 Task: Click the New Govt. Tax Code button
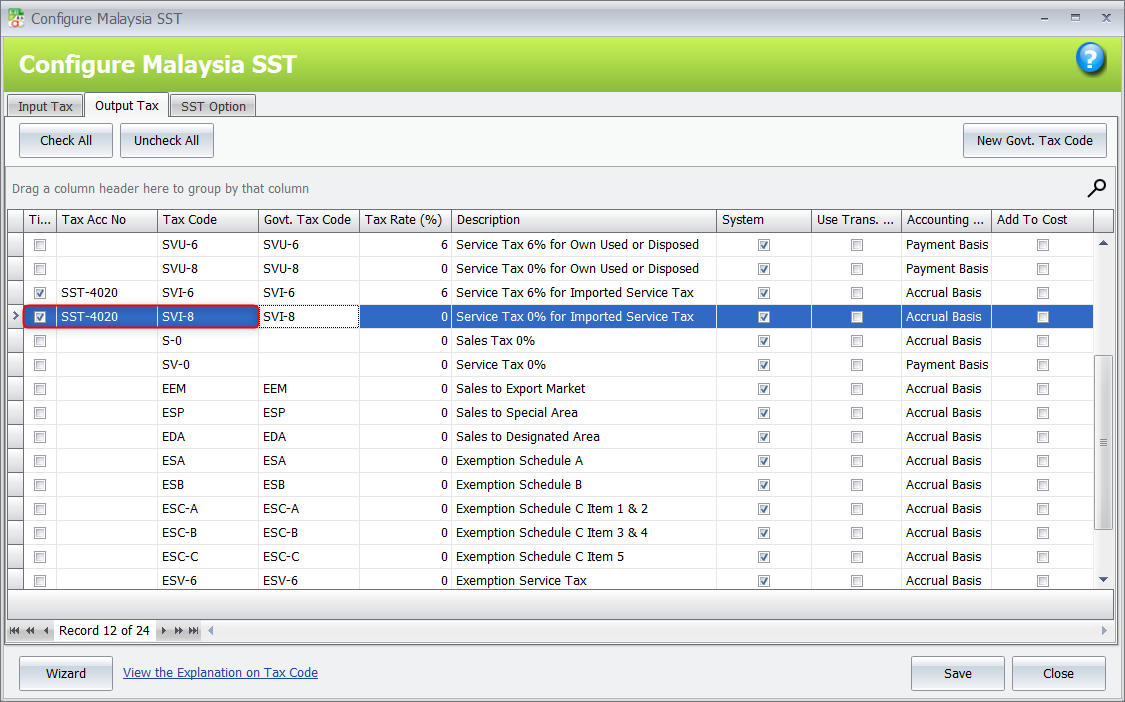click(1034, 141)
